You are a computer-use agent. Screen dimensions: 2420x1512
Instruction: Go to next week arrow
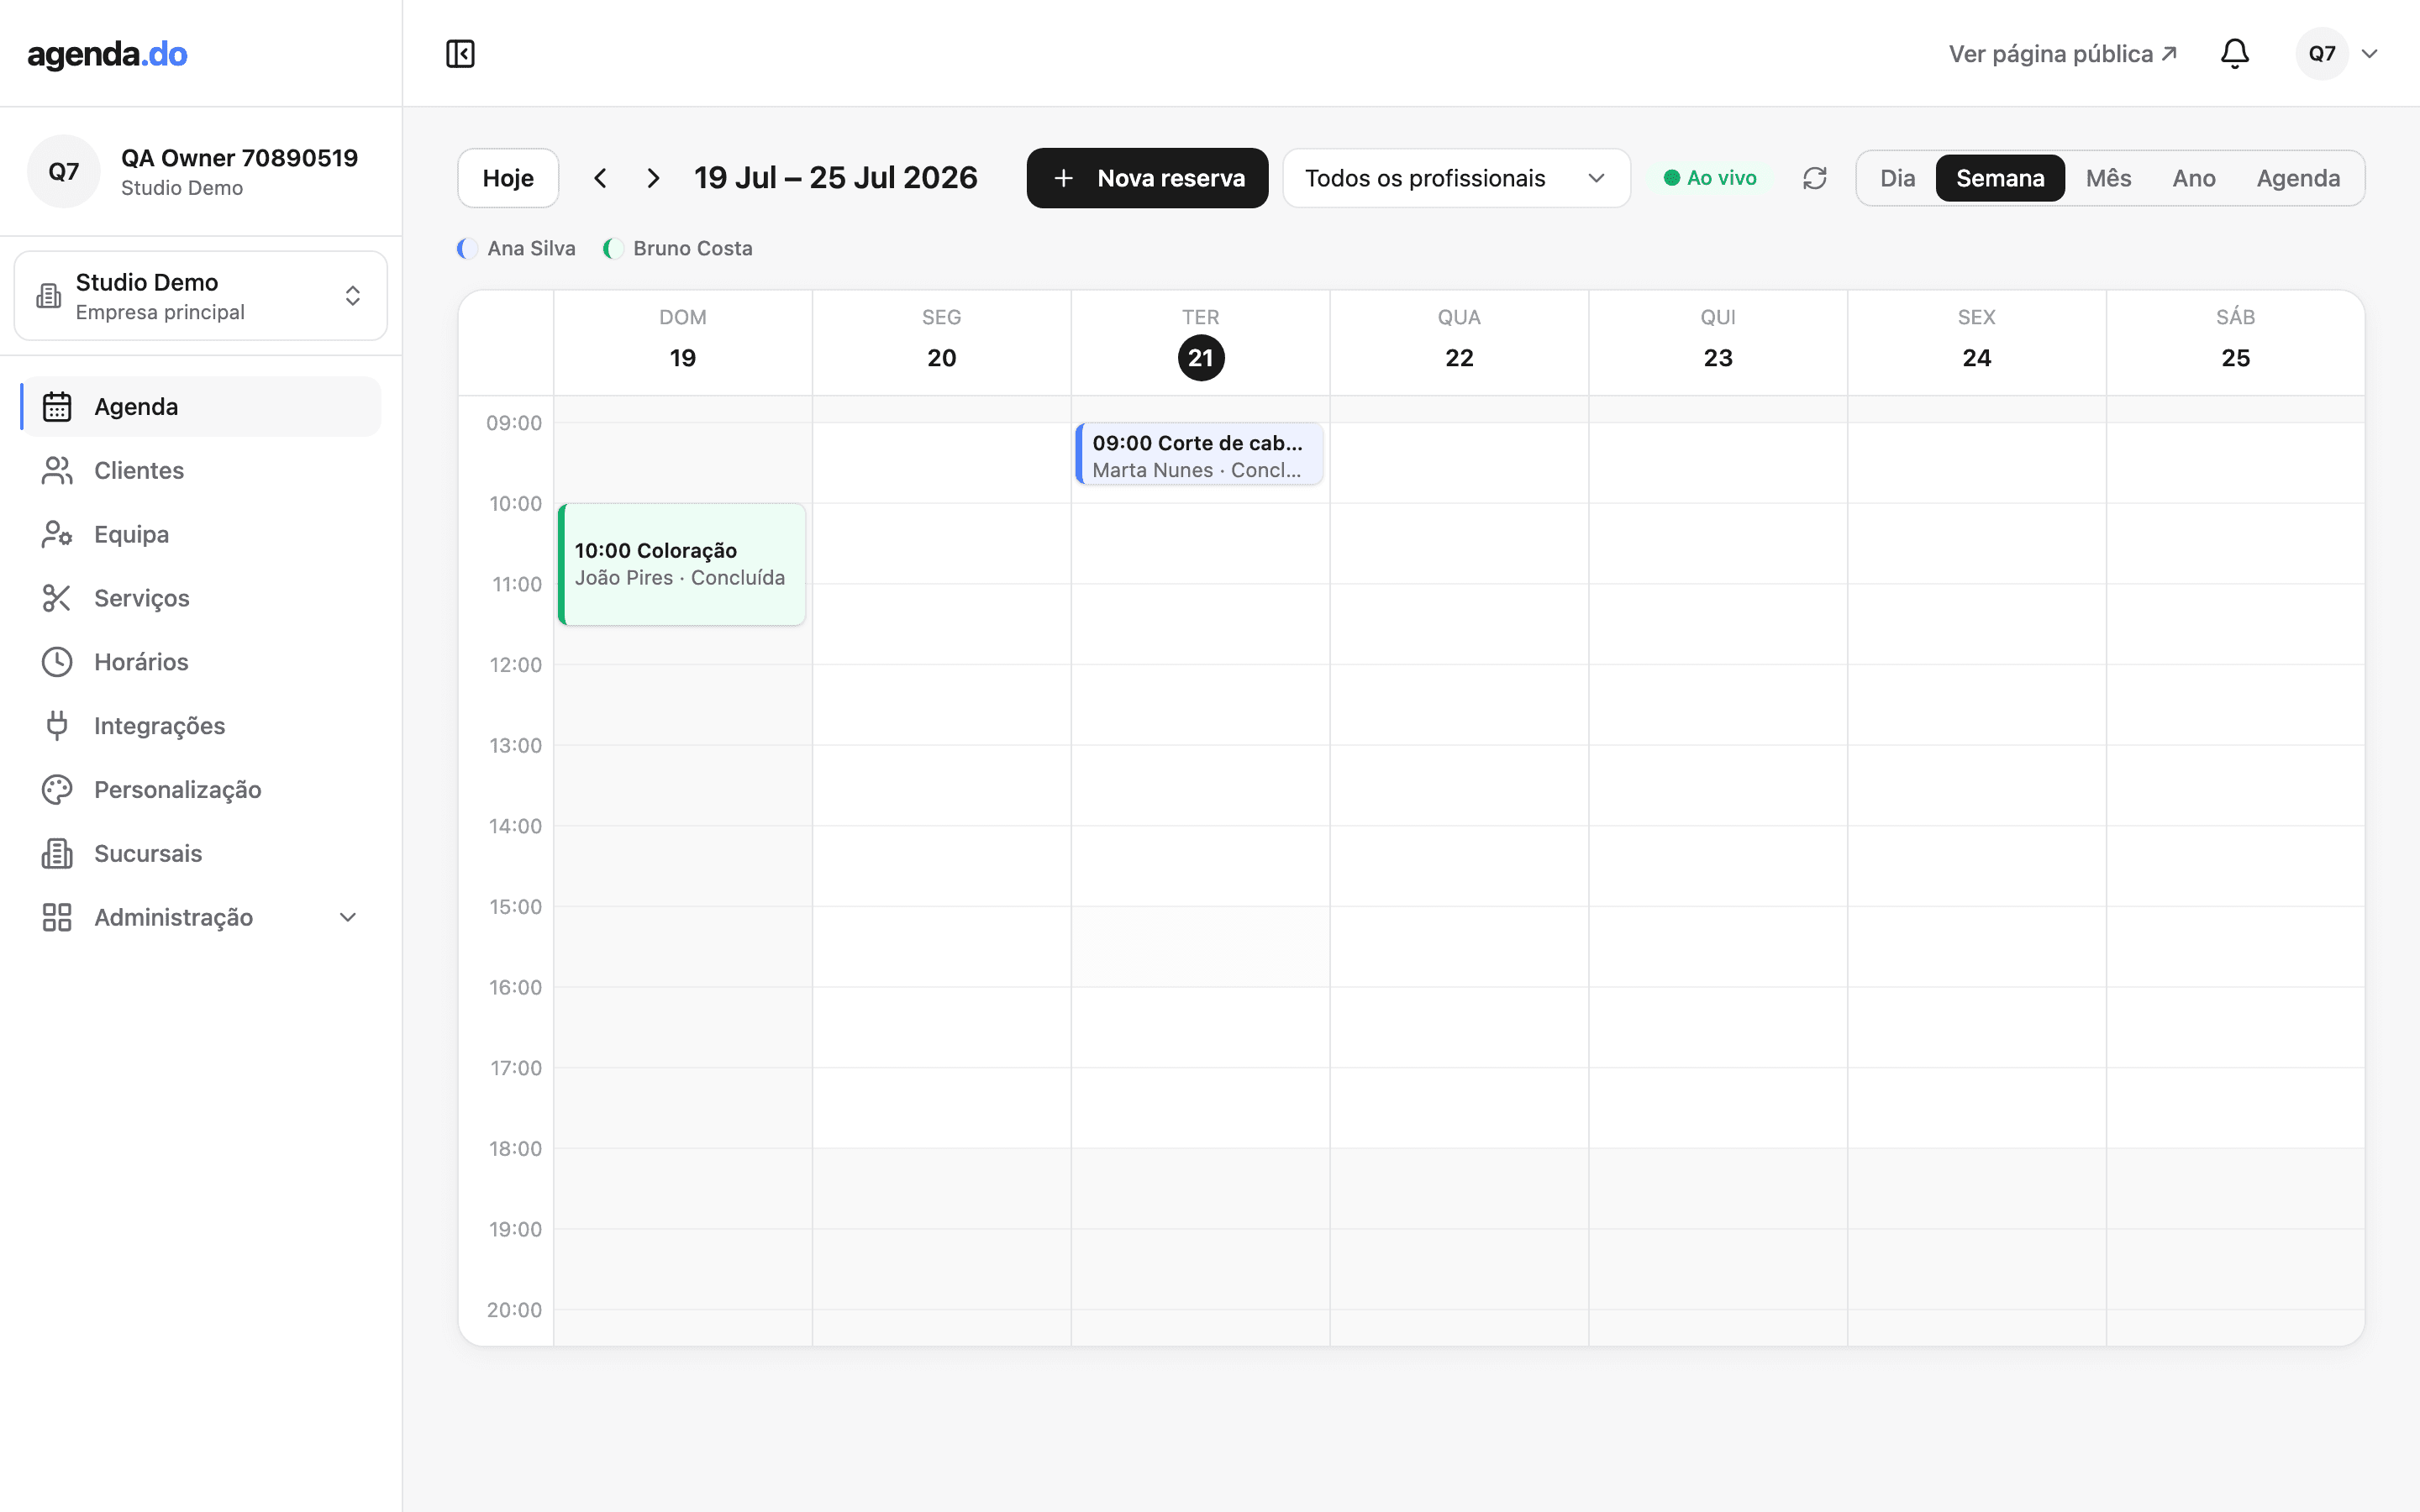click(x=653, y=178)
